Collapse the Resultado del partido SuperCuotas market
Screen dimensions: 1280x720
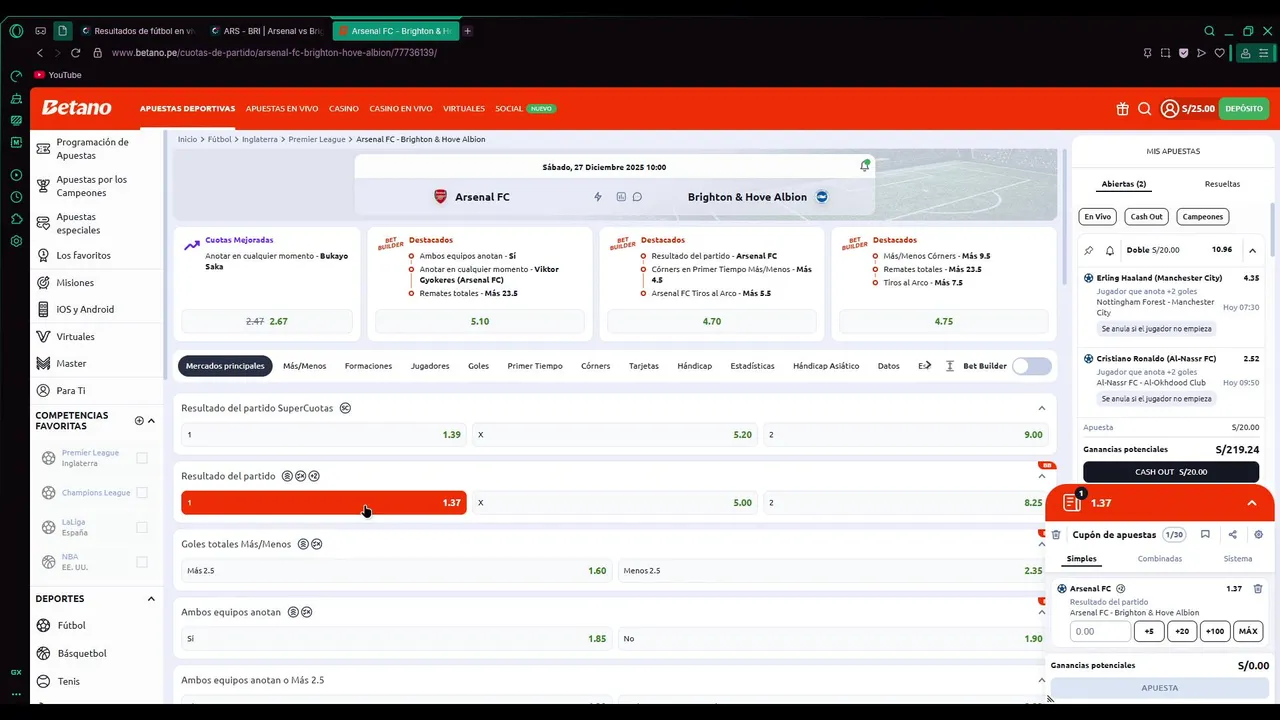coord(1041,408)
